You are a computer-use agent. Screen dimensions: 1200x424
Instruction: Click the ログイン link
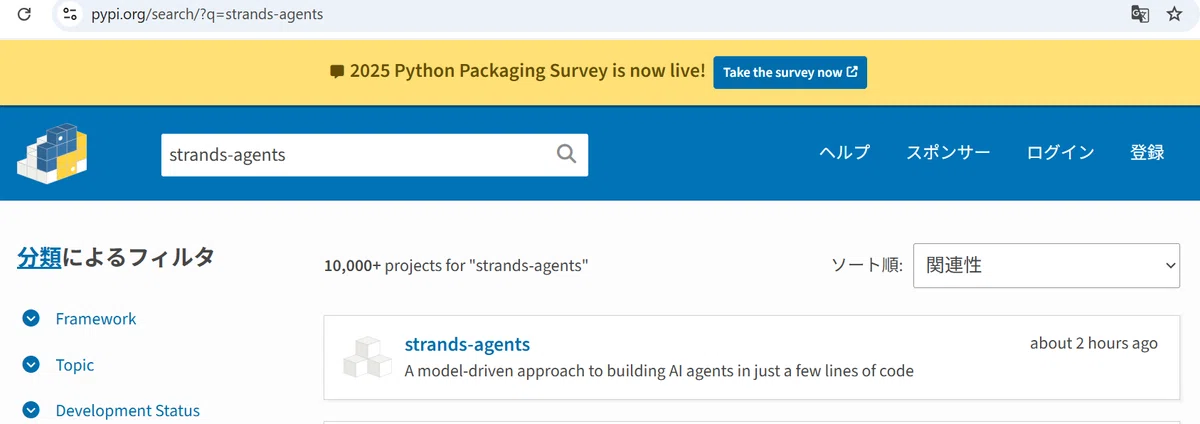(1060, 152)
